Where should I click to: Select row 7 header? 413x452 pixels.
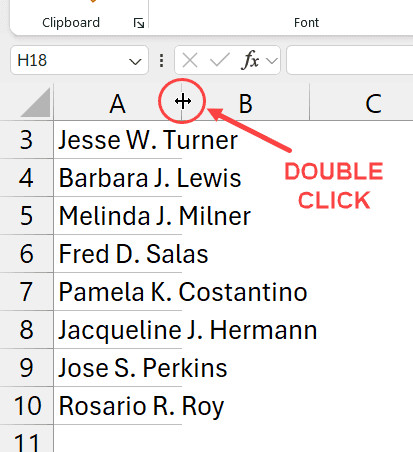[26, 292]
